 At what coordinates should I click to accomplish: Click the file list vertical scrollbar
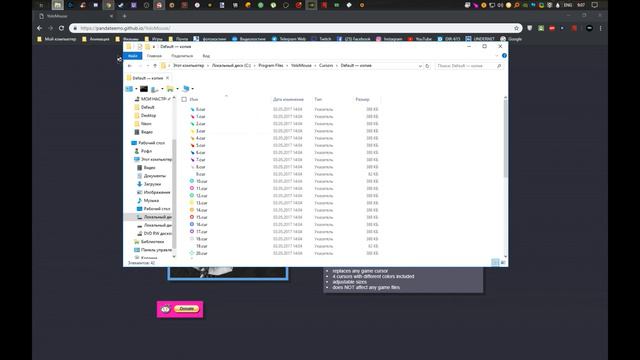505,139
